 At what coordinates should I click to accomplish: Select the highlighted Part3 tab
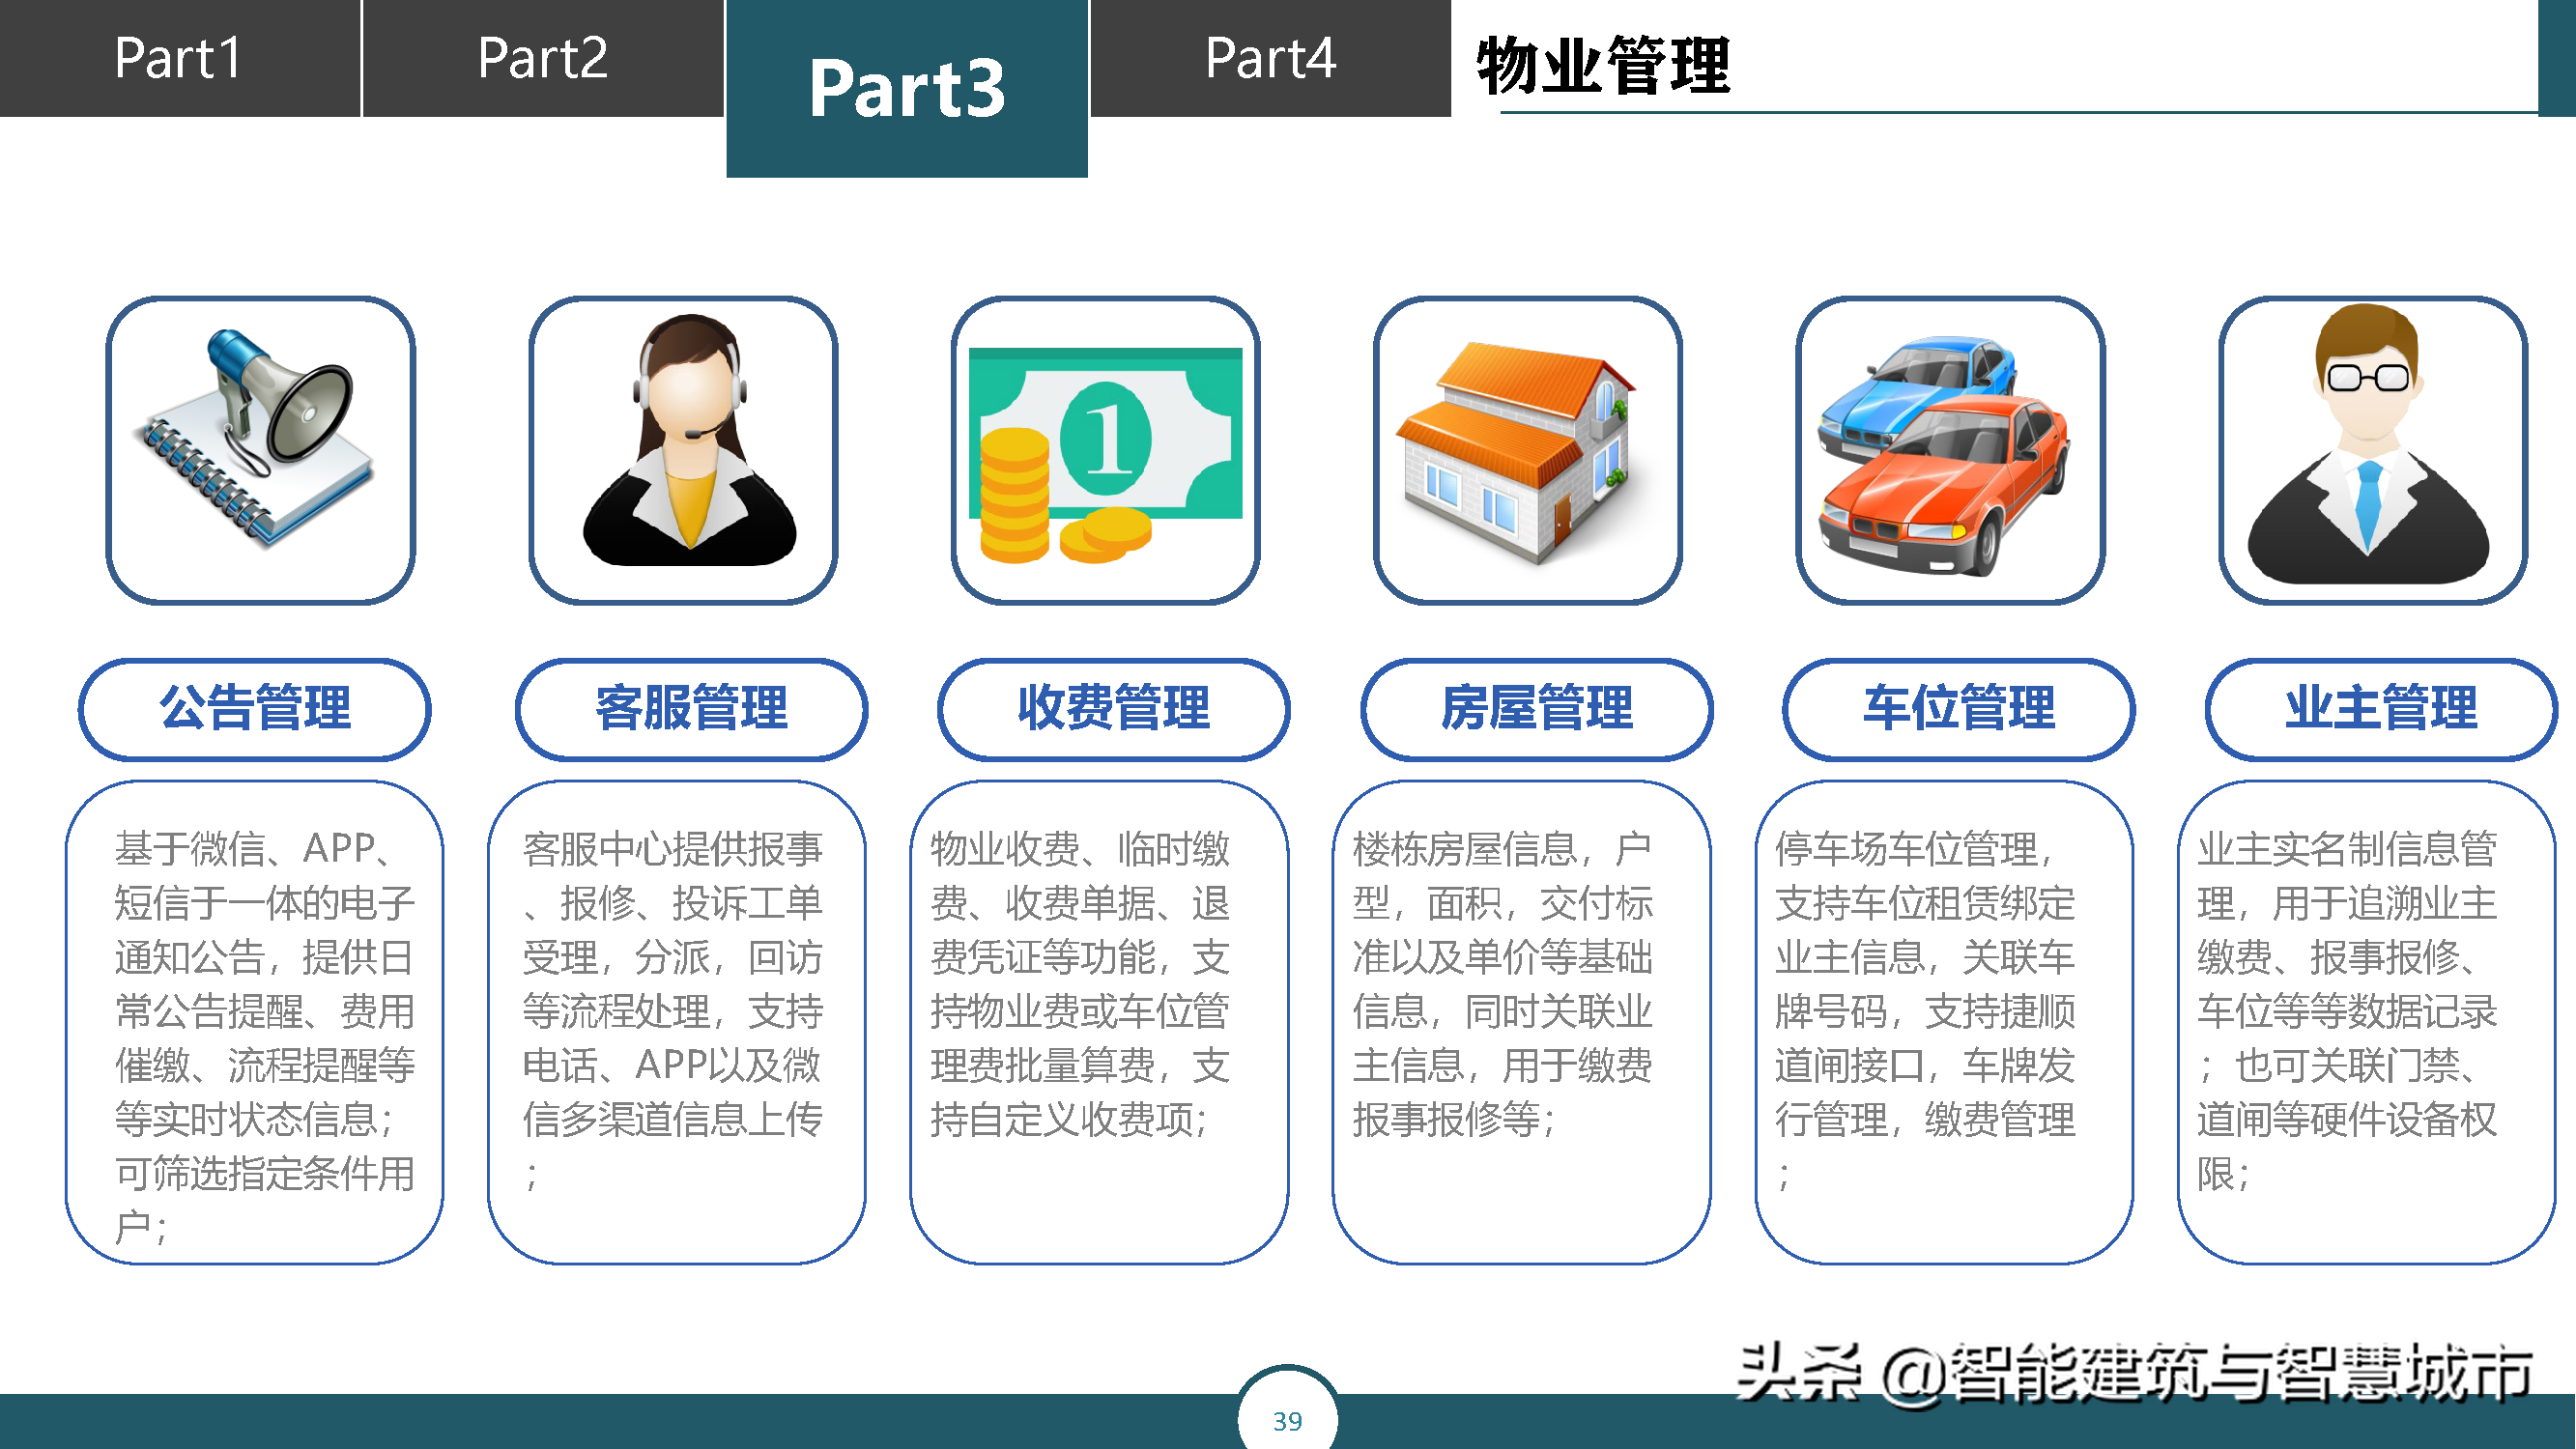(x=907, y=88)
